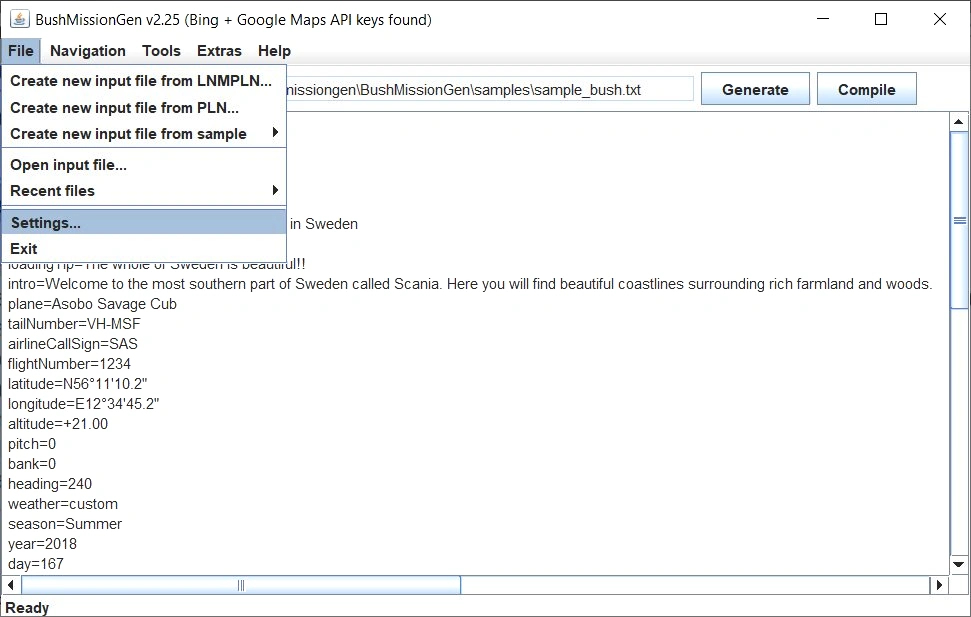Choose Exit in the File menu
The image size is (971, 617).
[24, 249]
